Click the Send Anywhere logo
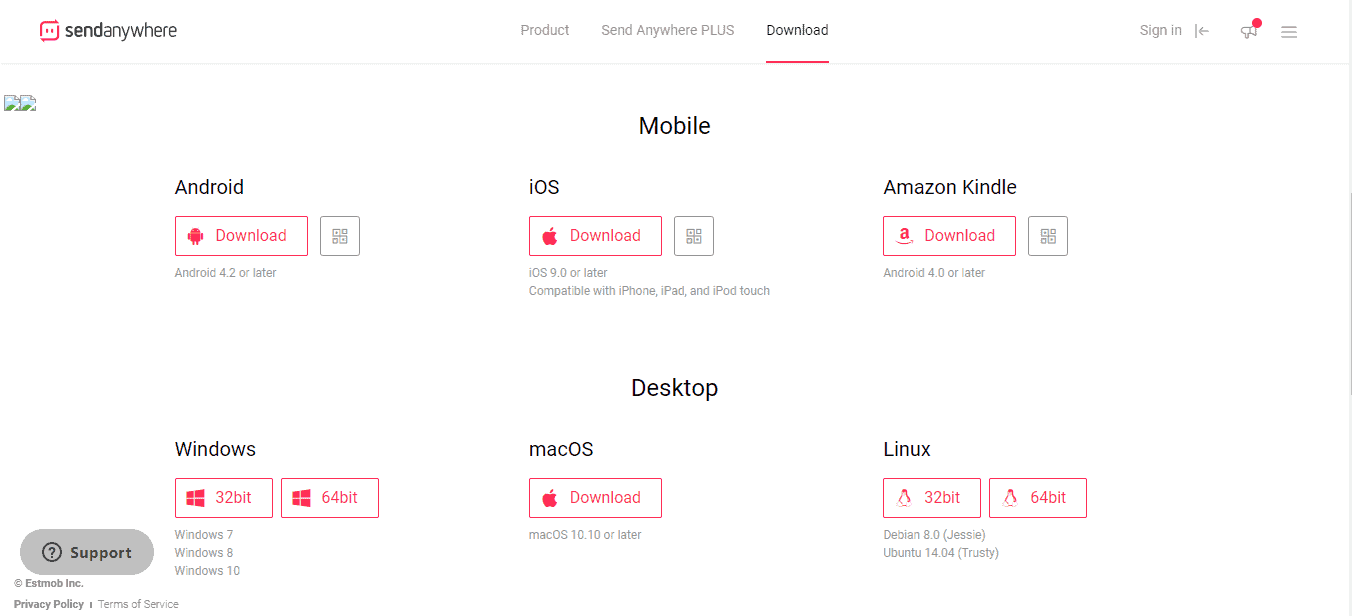Screen dimensions: 1352x616 [108, 31]
